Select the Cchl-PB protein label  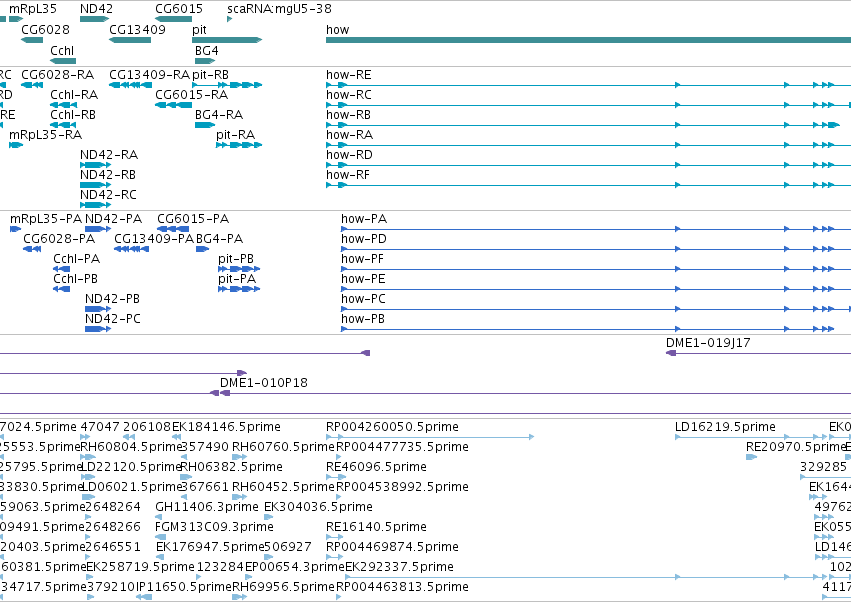75,279
